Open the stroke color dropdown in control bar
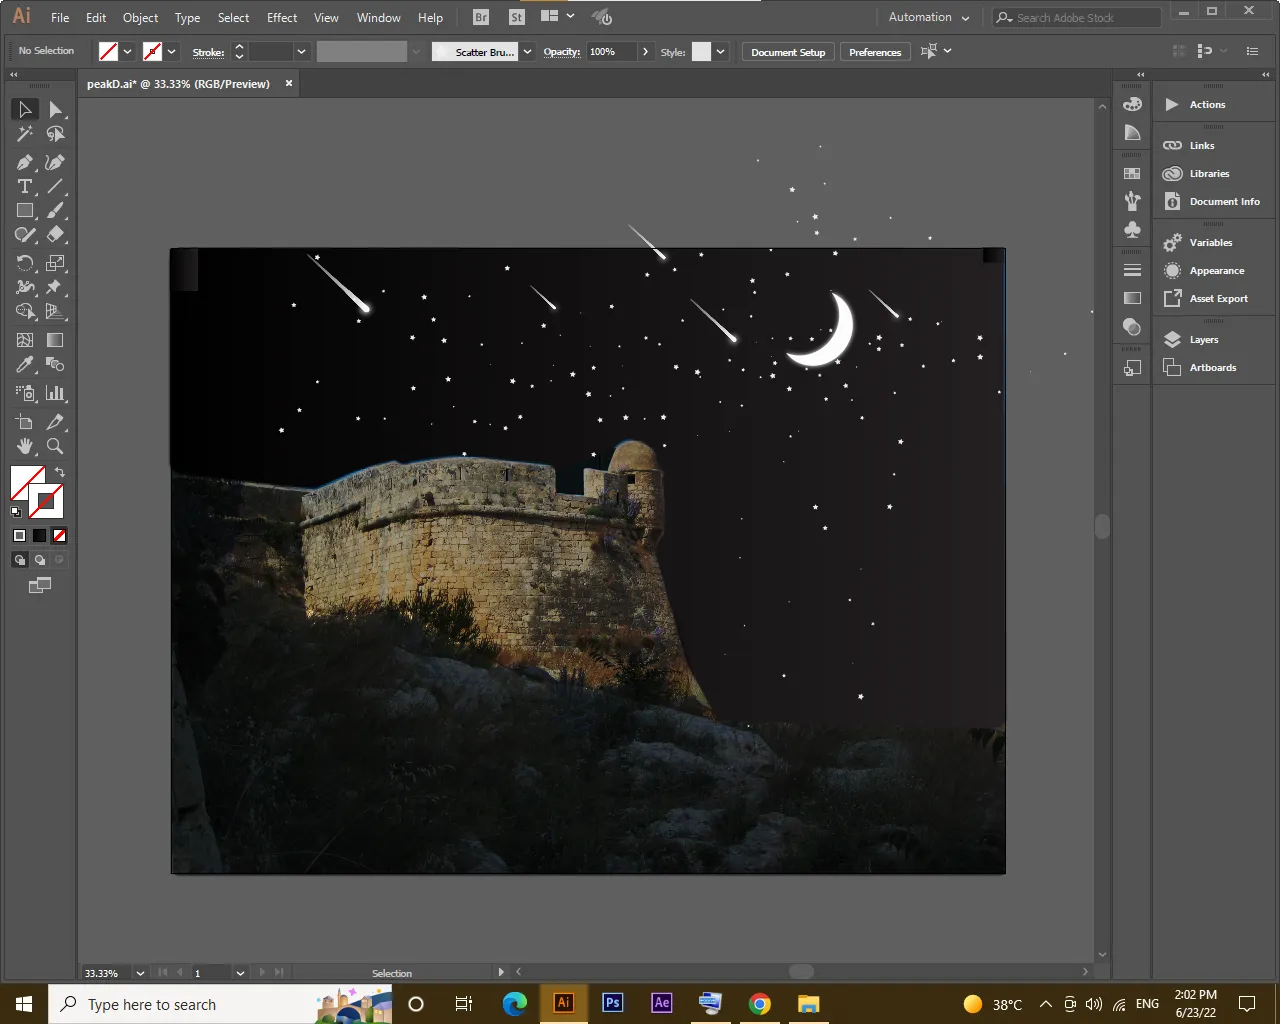Image resolution: width=1280 pixels, height=1024 pixels. click(171, 52)
